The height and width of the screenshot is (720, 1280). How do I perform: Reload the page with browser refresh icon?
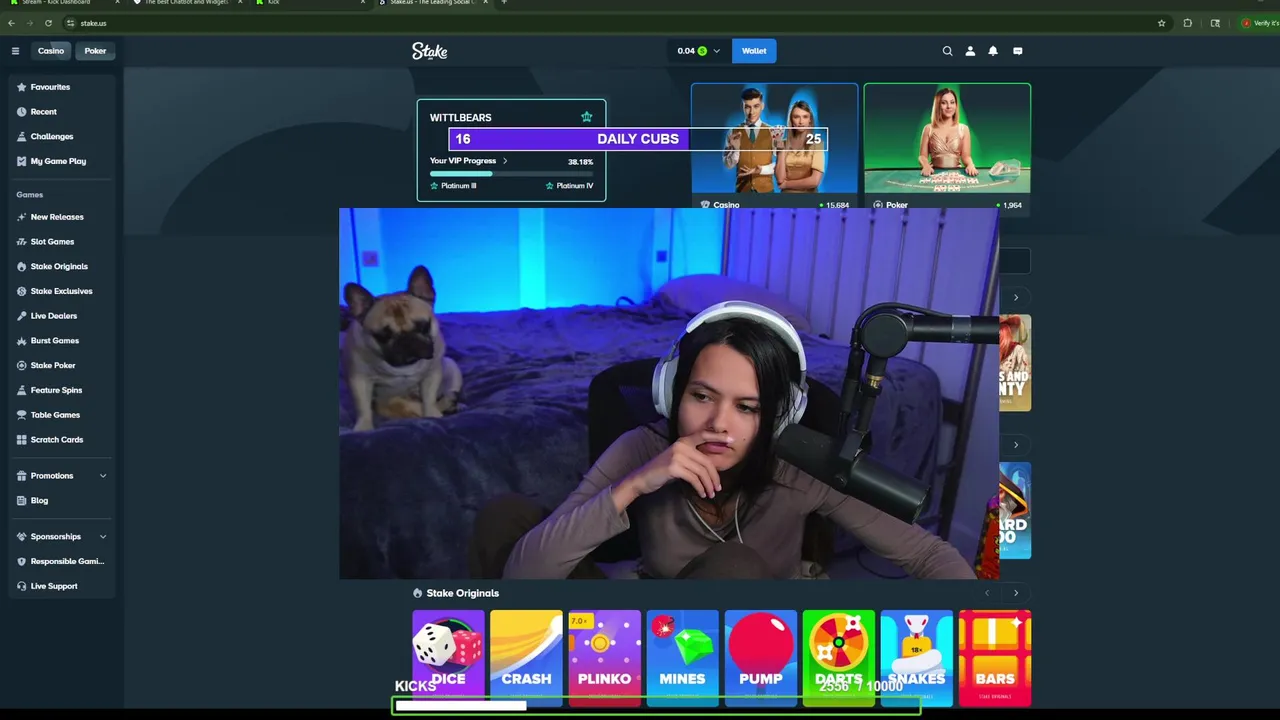(x=48, y=23)
